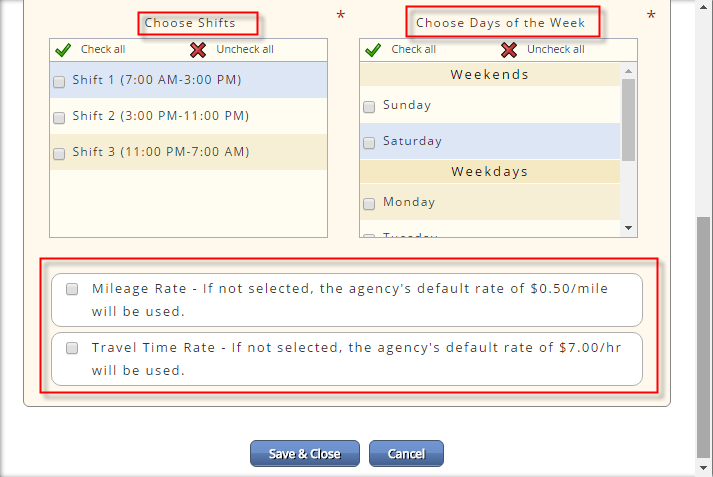713x477 pixels.
Task: Click red X icon in Days of Week
Action: click(508, 49)
